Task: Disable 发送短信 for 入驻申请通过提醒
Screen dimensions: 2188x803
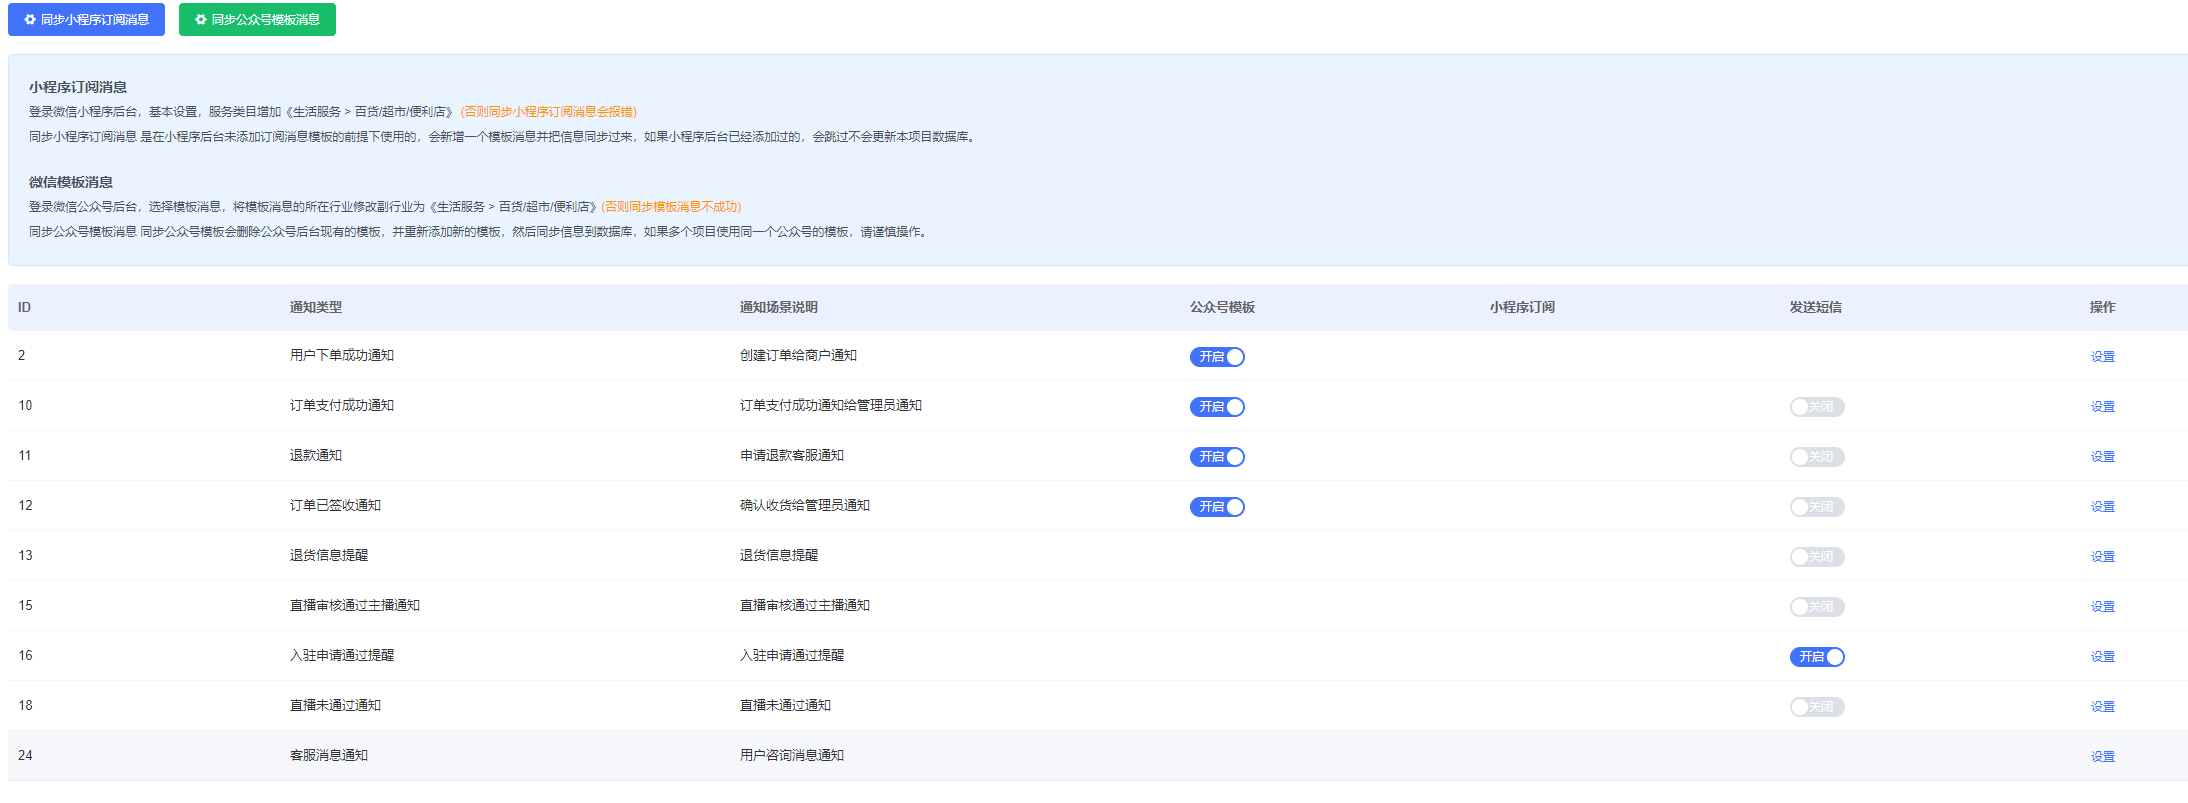Action: point(1817,657)
